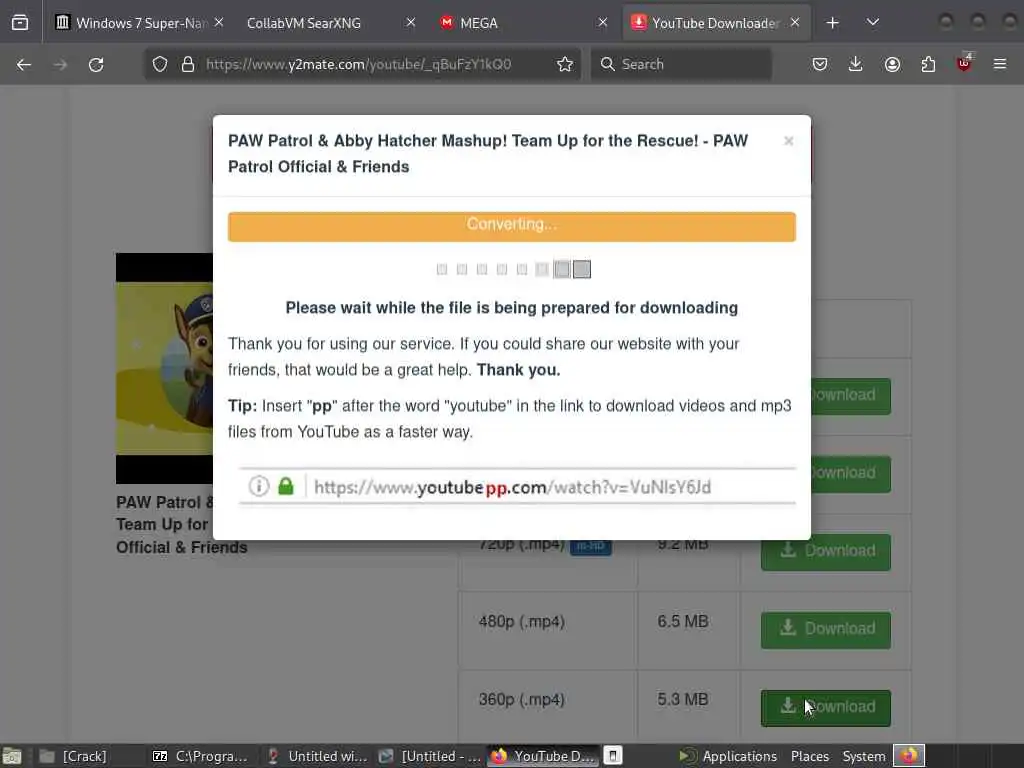
Task: Switch to the [Untitled - ... taskbar window
Action: click(x=430, y=756)
